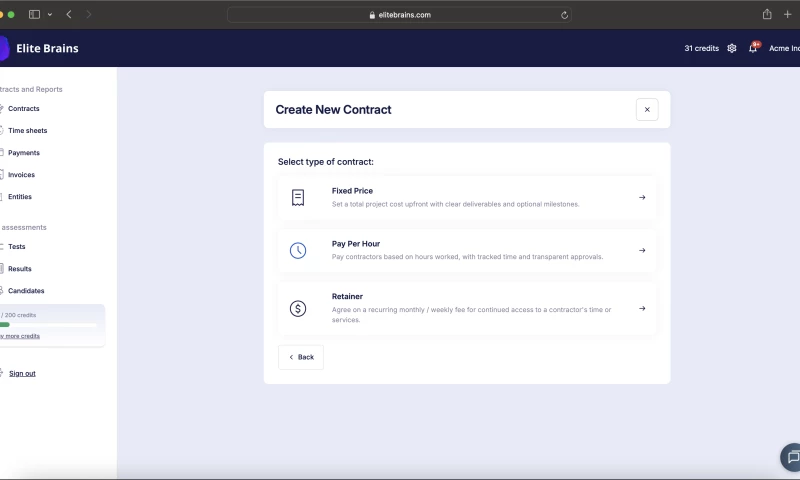Screen dimensions: 800x480
Task: Click the Fixed Price receipt icon
Action: [298, 197]
